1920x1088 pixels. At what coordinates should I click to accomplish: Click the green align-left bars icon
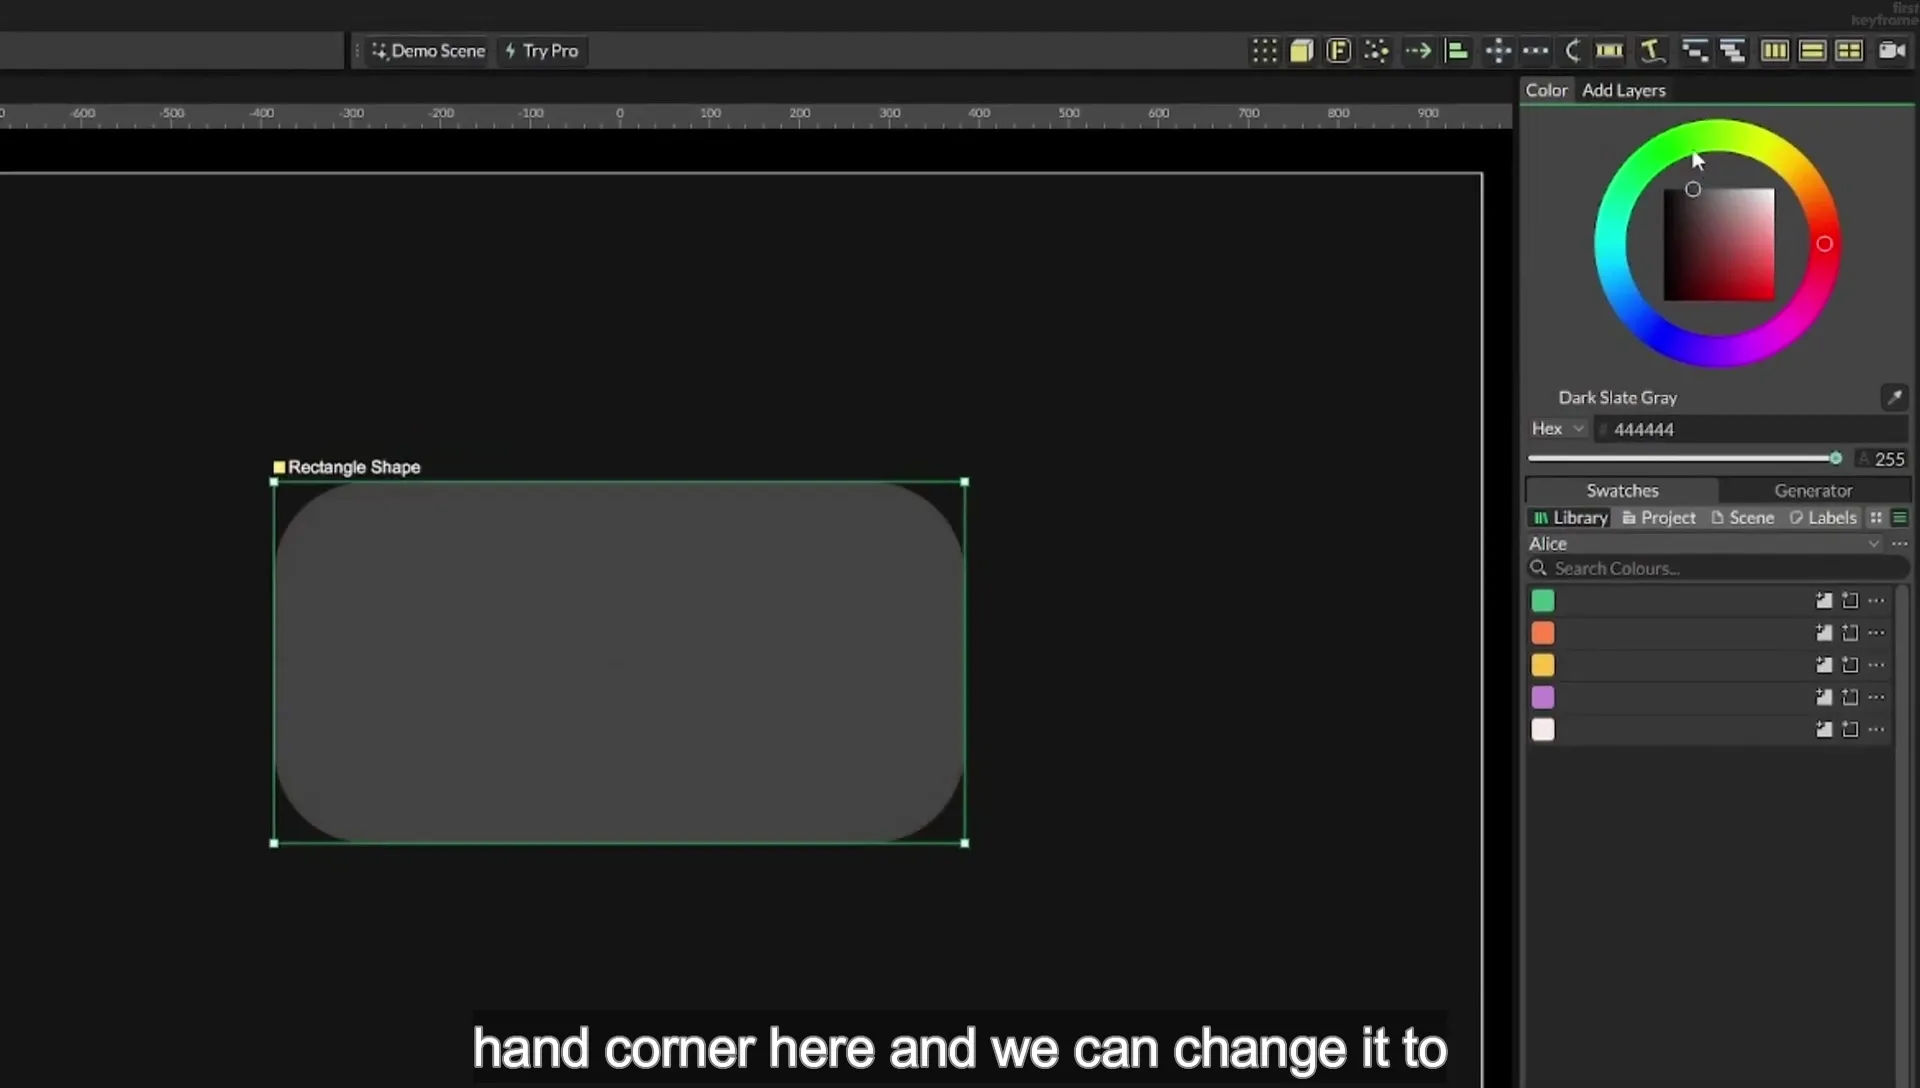coord(1457,51)
